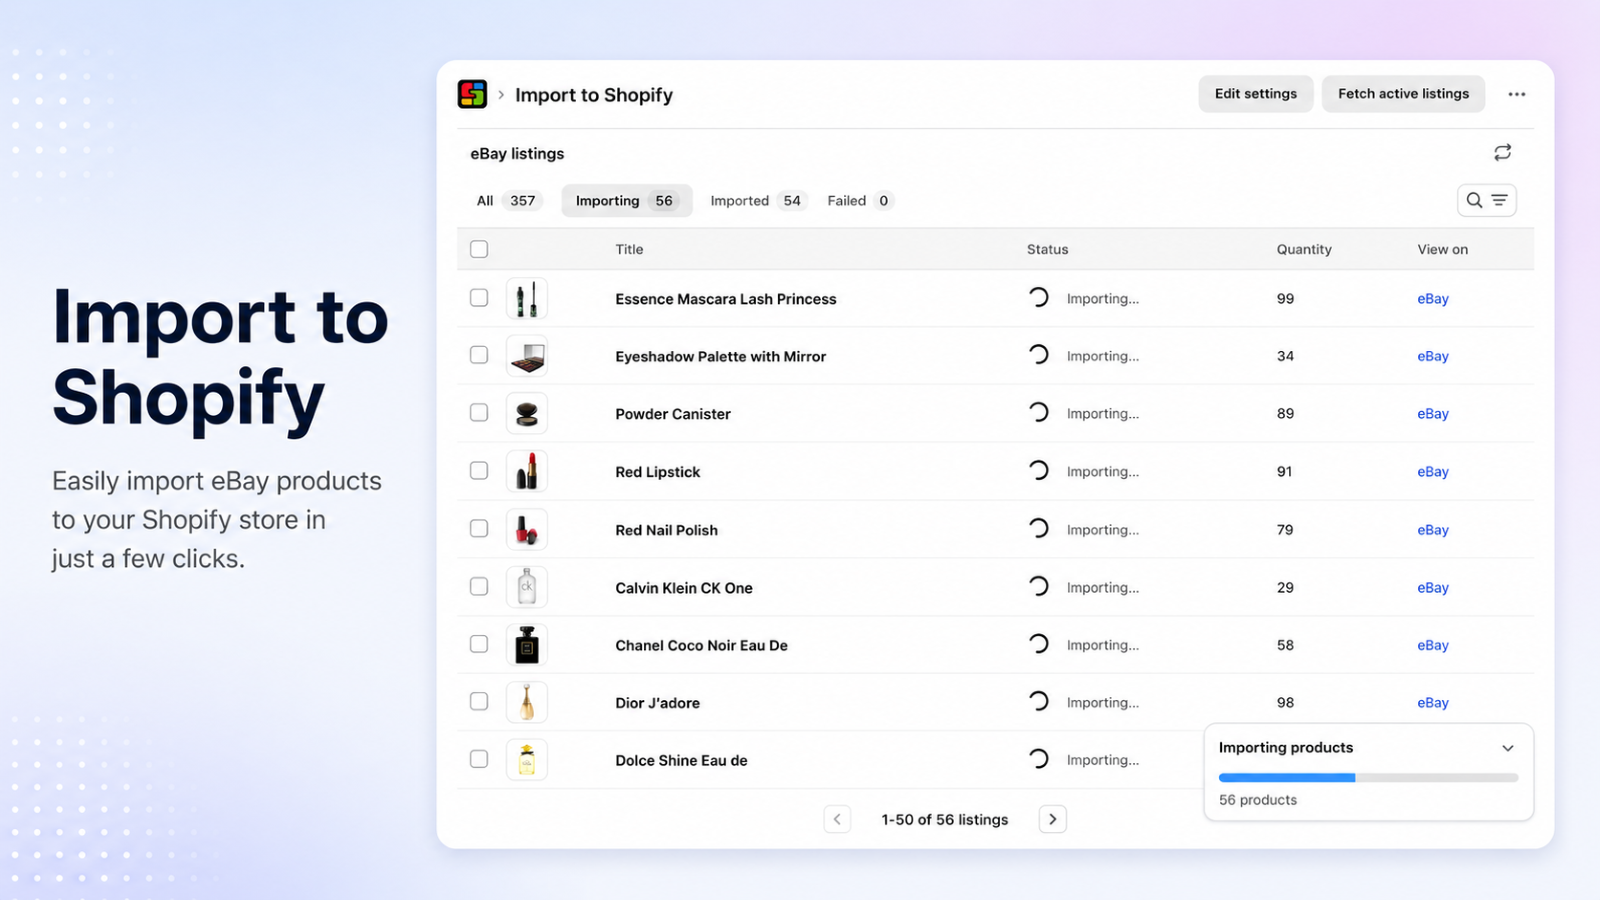This screenshot has height=900, width=1600.
Task: Collapse the Importing products panel
Action: click(x=1508, y=748)
